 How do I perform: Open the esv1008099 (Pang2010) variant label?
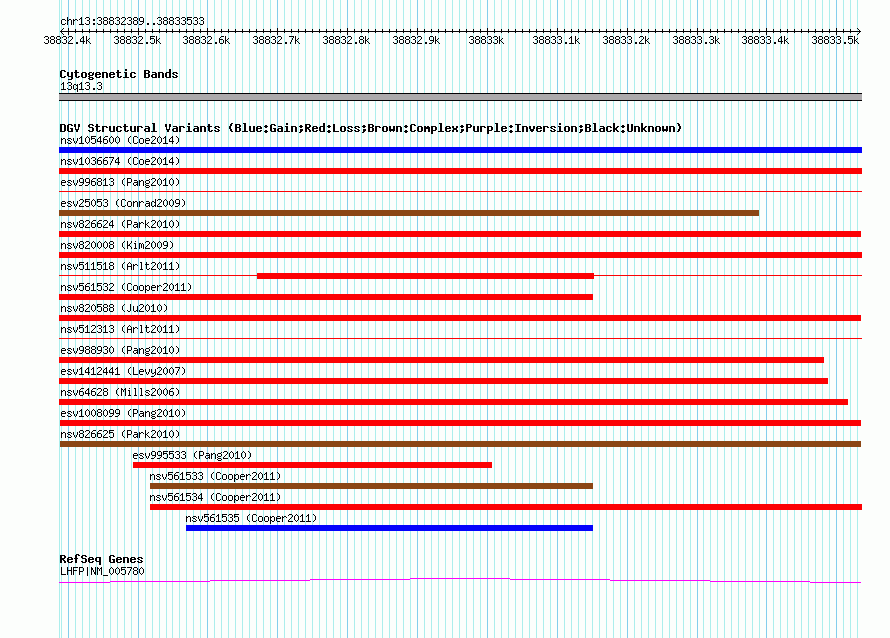tap(123, 413)
